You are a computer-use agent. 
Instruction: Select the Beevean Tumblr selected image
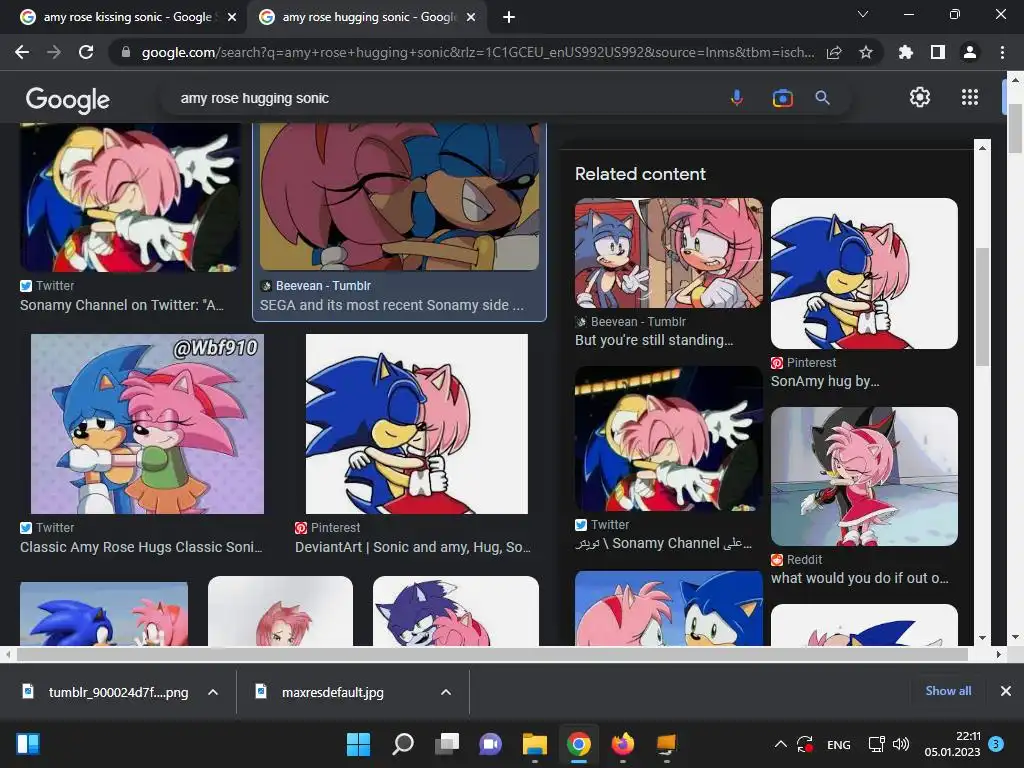pos(399,196)
